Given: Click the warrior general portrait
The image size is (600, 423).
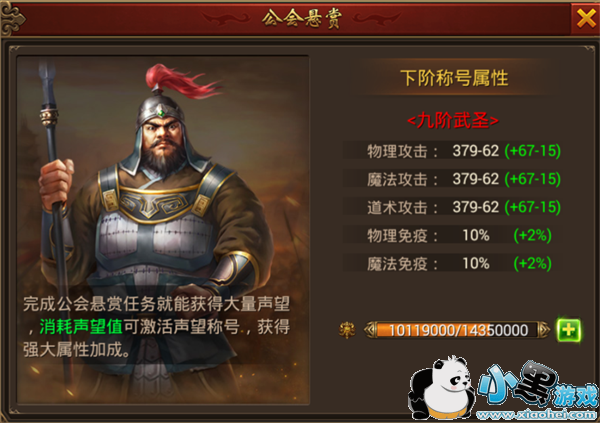Looking at the screenshot, I should (x=163, y=230).
